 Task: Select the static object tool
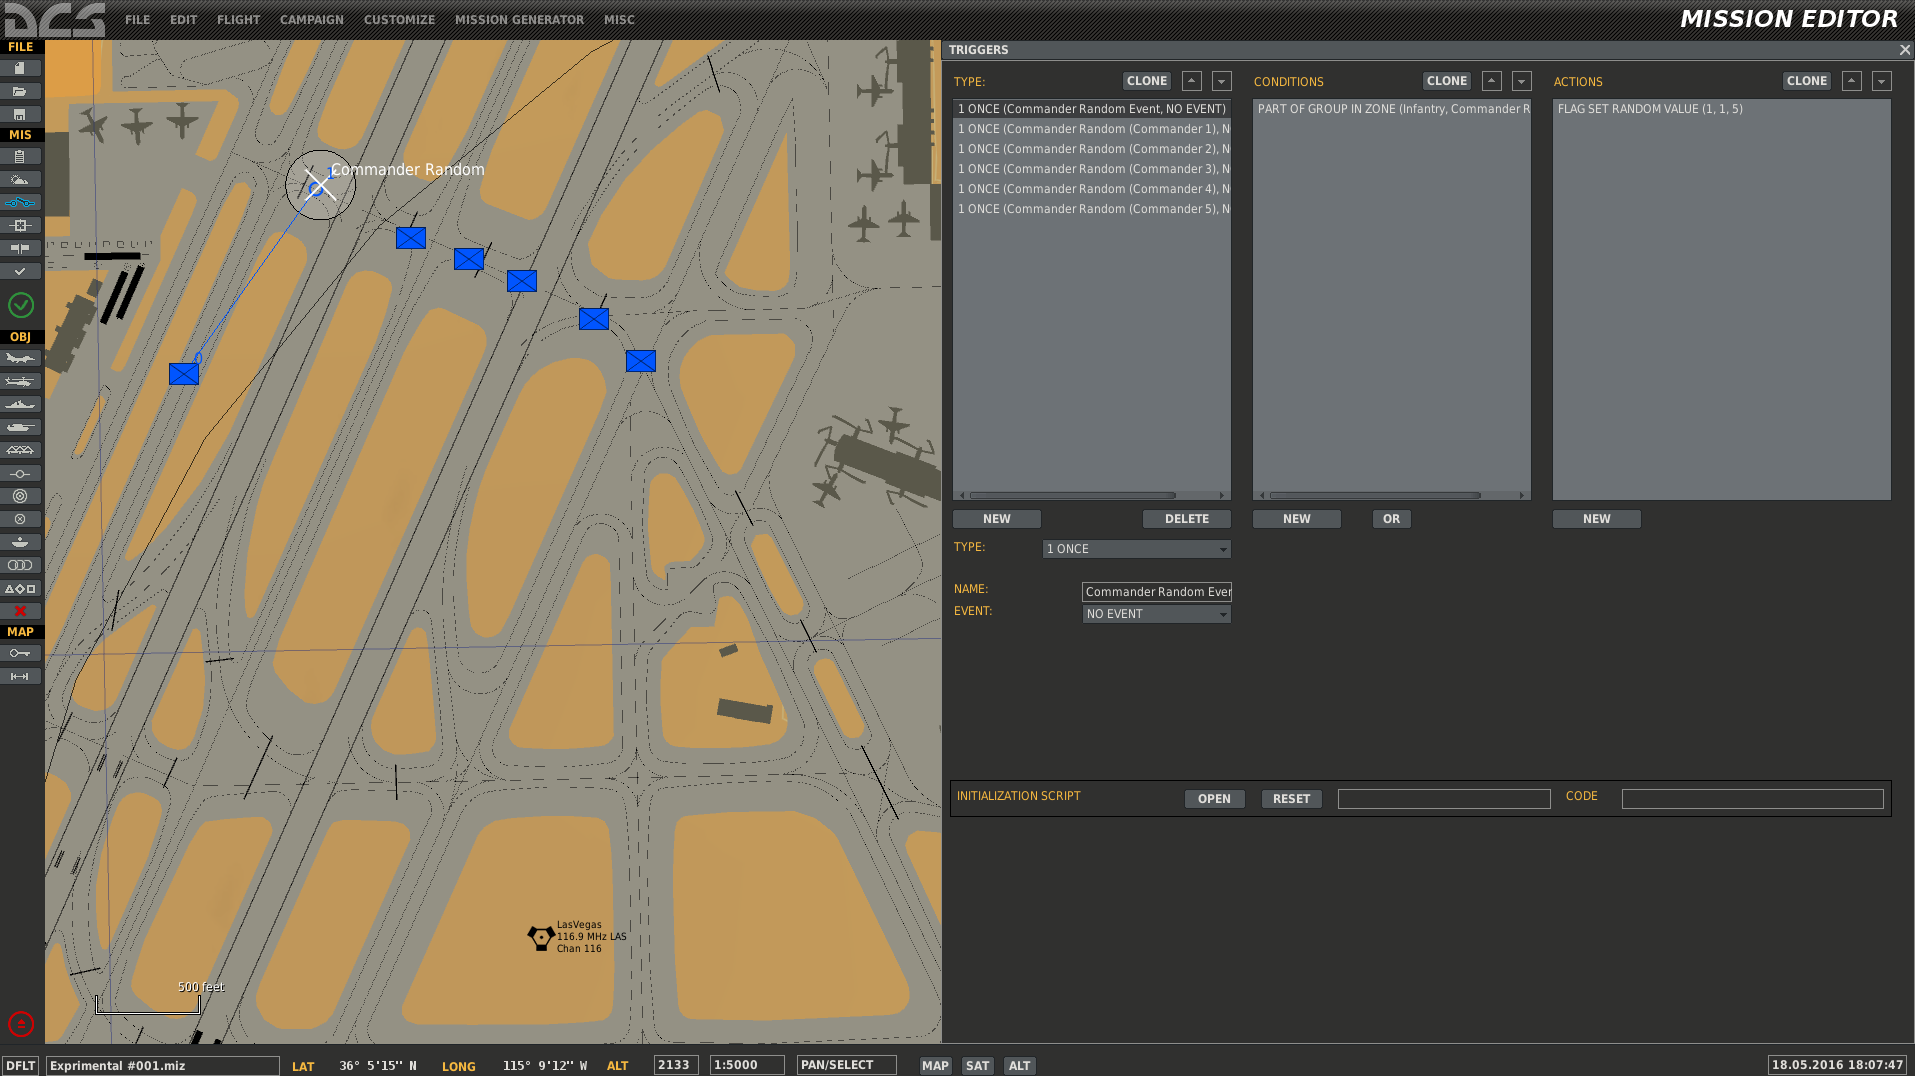pos(20,450)
